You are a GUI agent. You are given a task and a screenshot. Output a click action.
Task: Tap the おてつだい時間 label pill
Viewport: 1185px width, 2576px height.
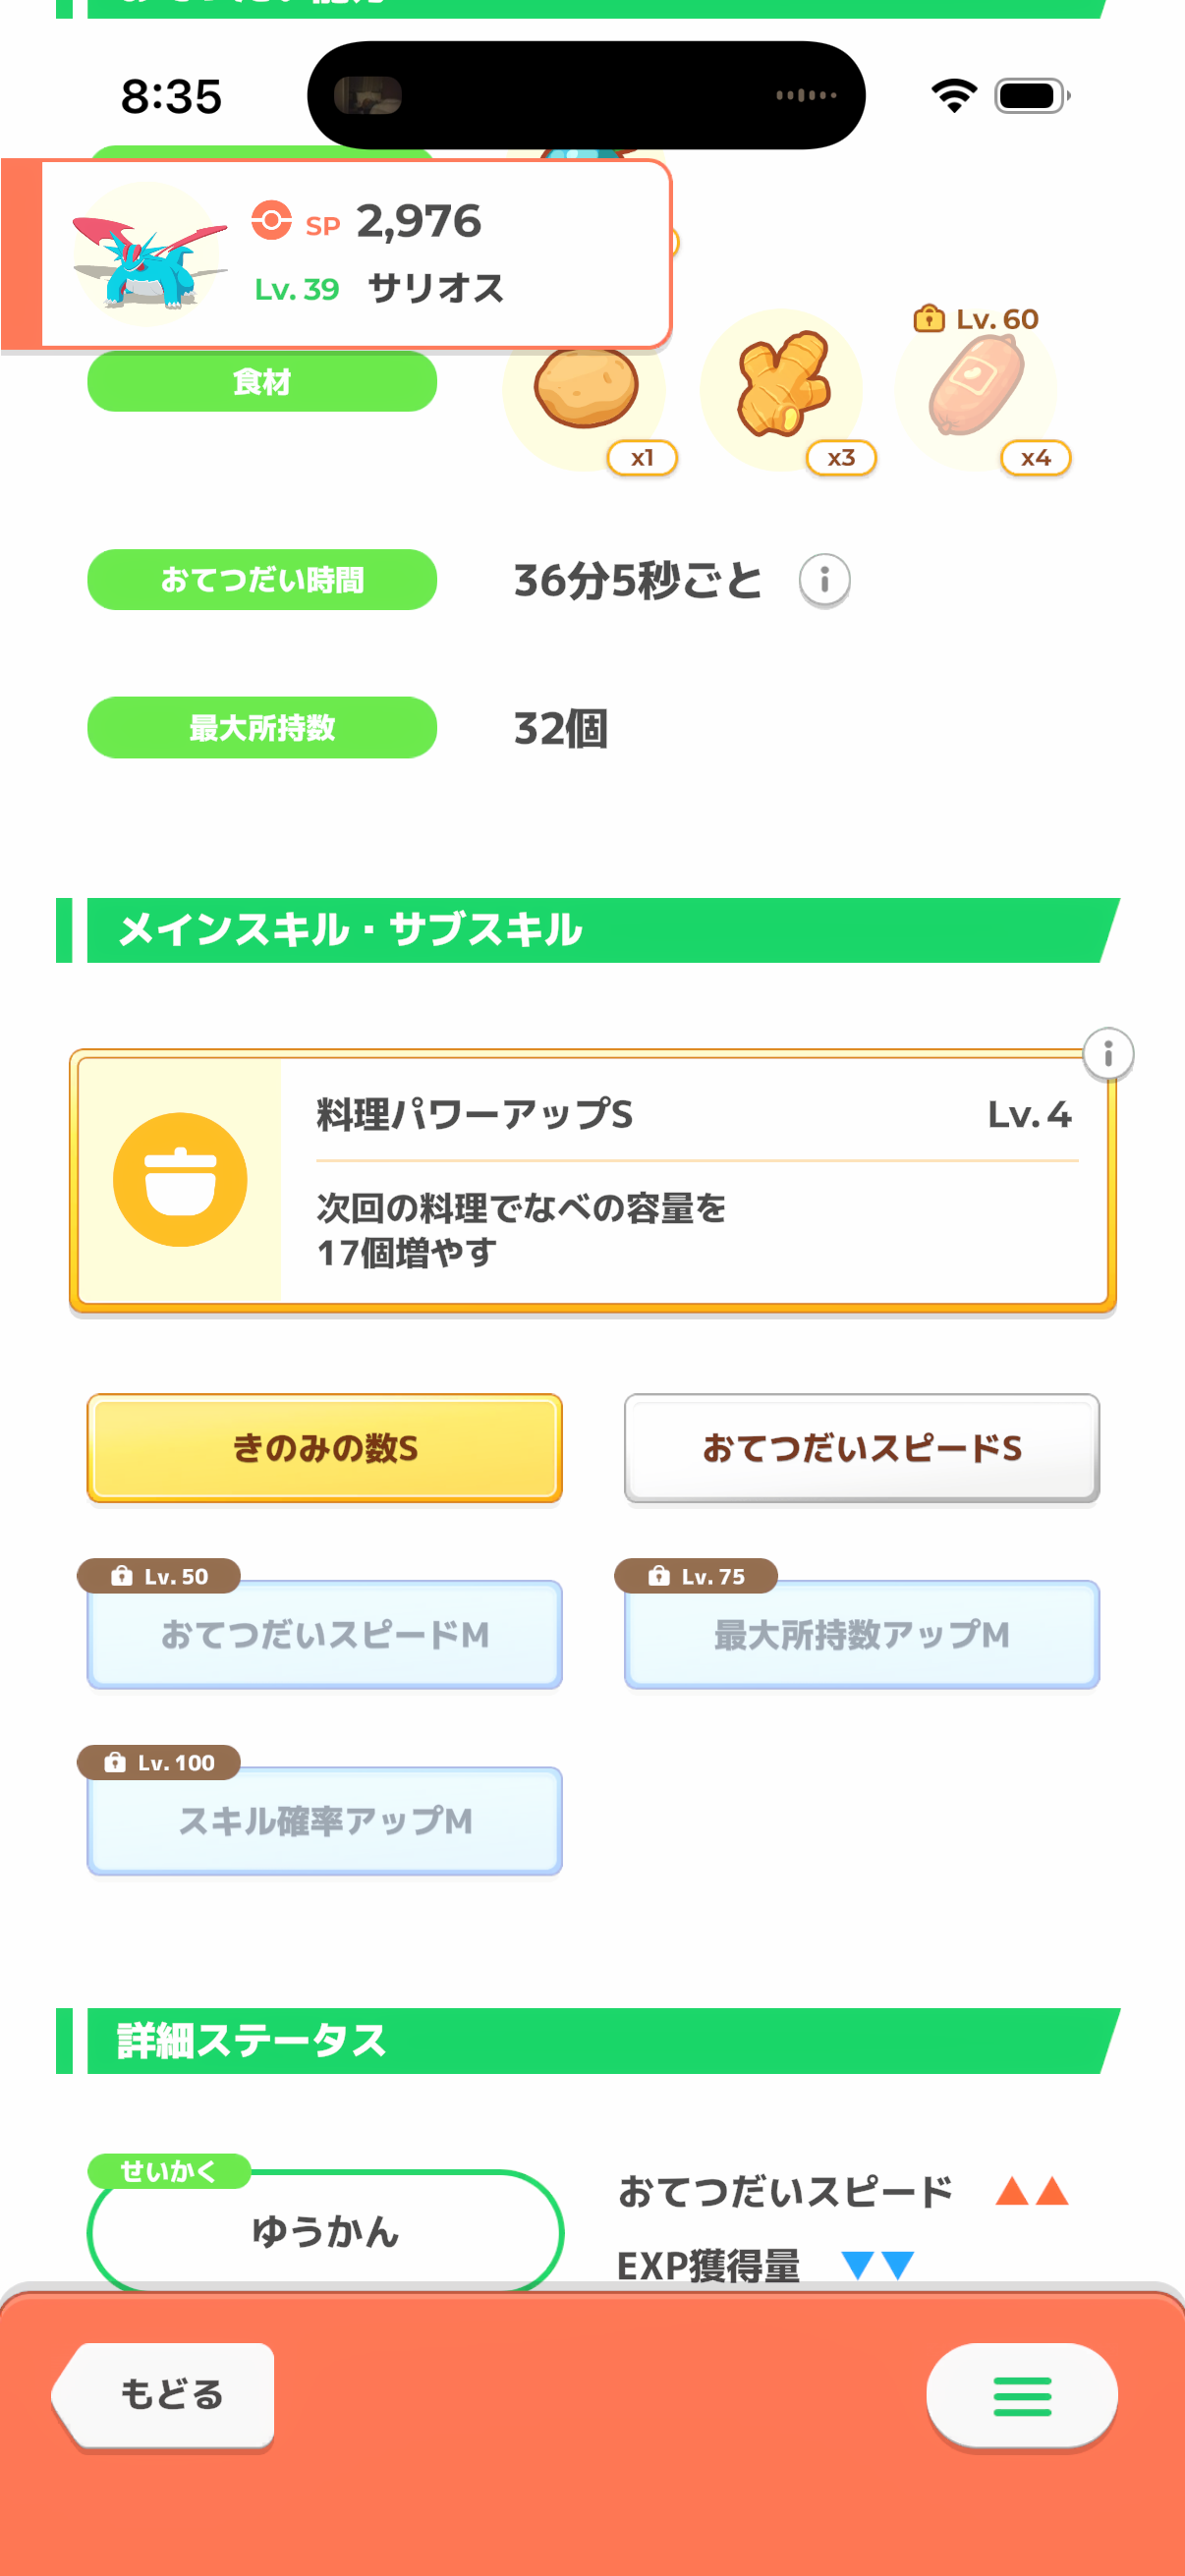262,580
